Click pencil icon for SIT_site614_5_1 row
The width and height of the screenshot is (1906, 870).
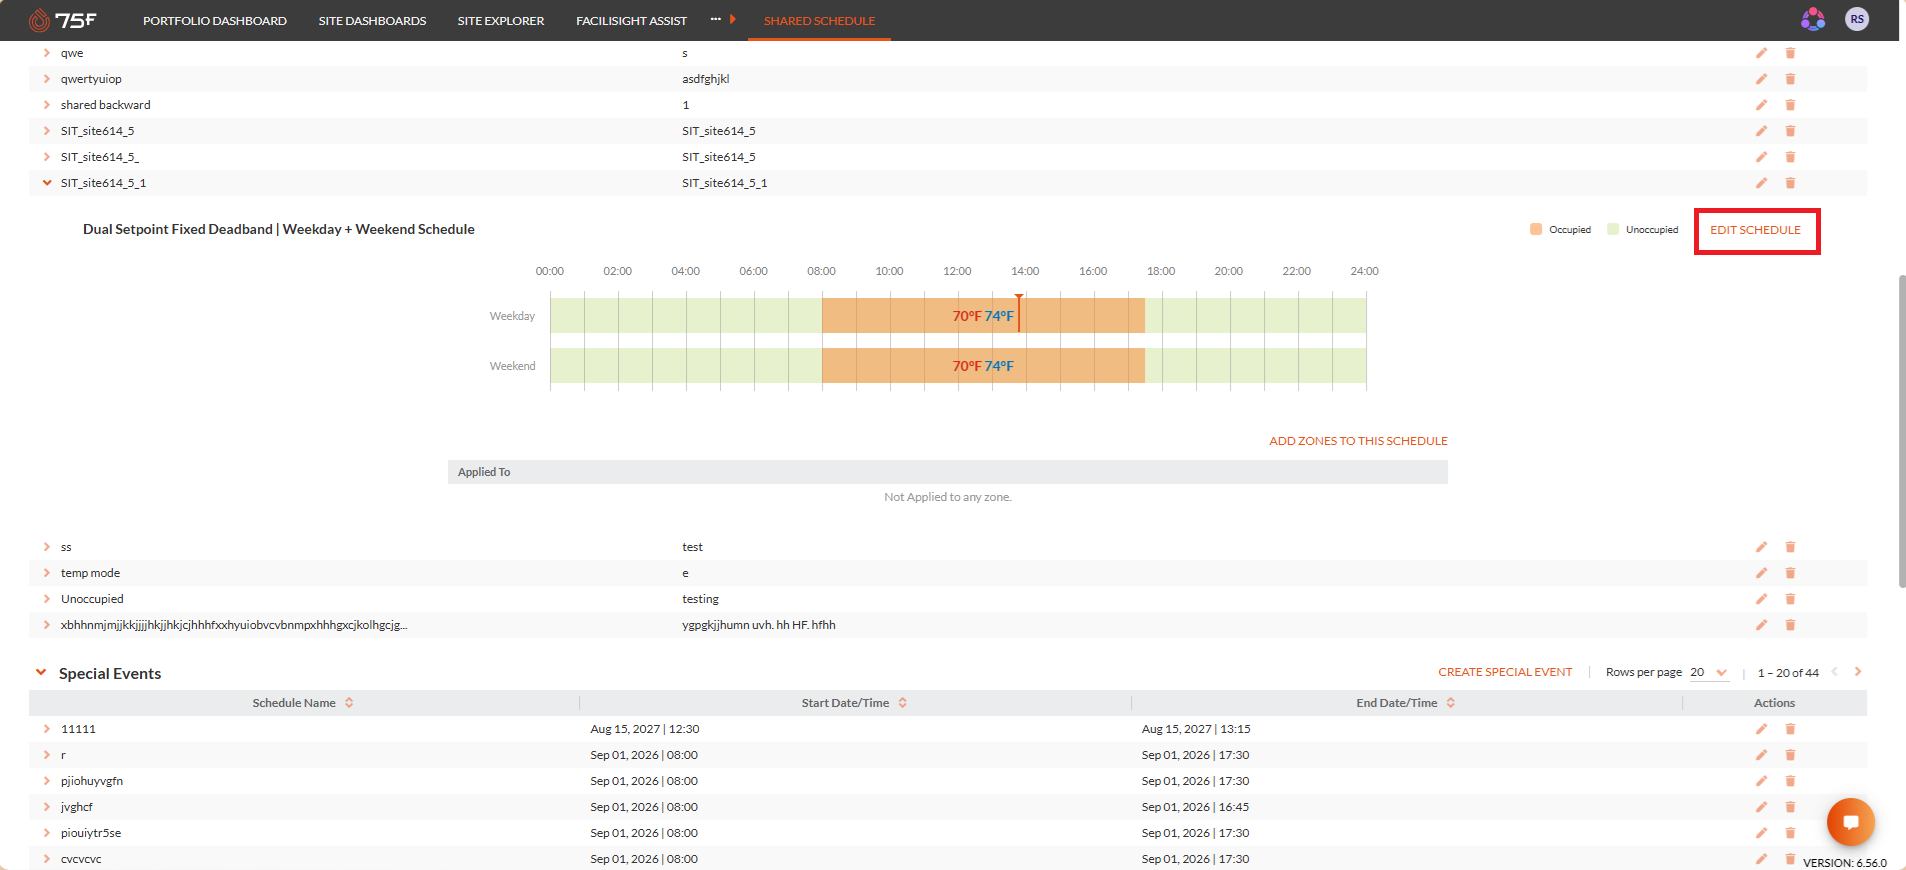click(1761, 183)
